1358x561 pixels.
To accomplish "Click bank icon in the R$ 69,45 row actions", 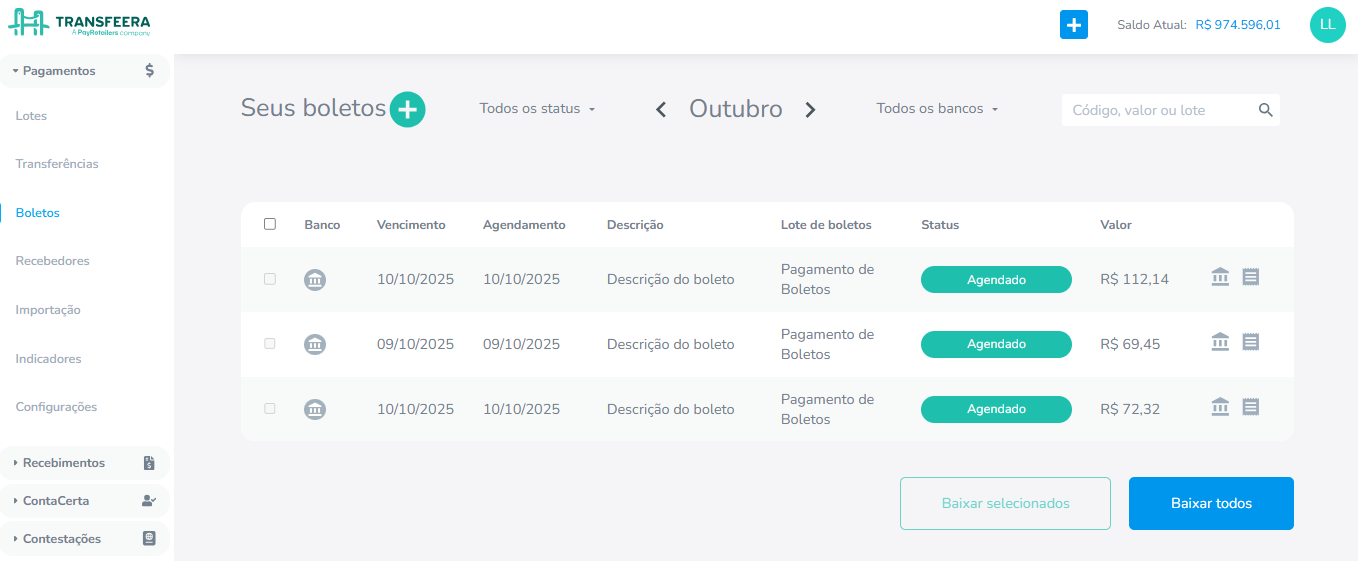I will [1220, 342].
